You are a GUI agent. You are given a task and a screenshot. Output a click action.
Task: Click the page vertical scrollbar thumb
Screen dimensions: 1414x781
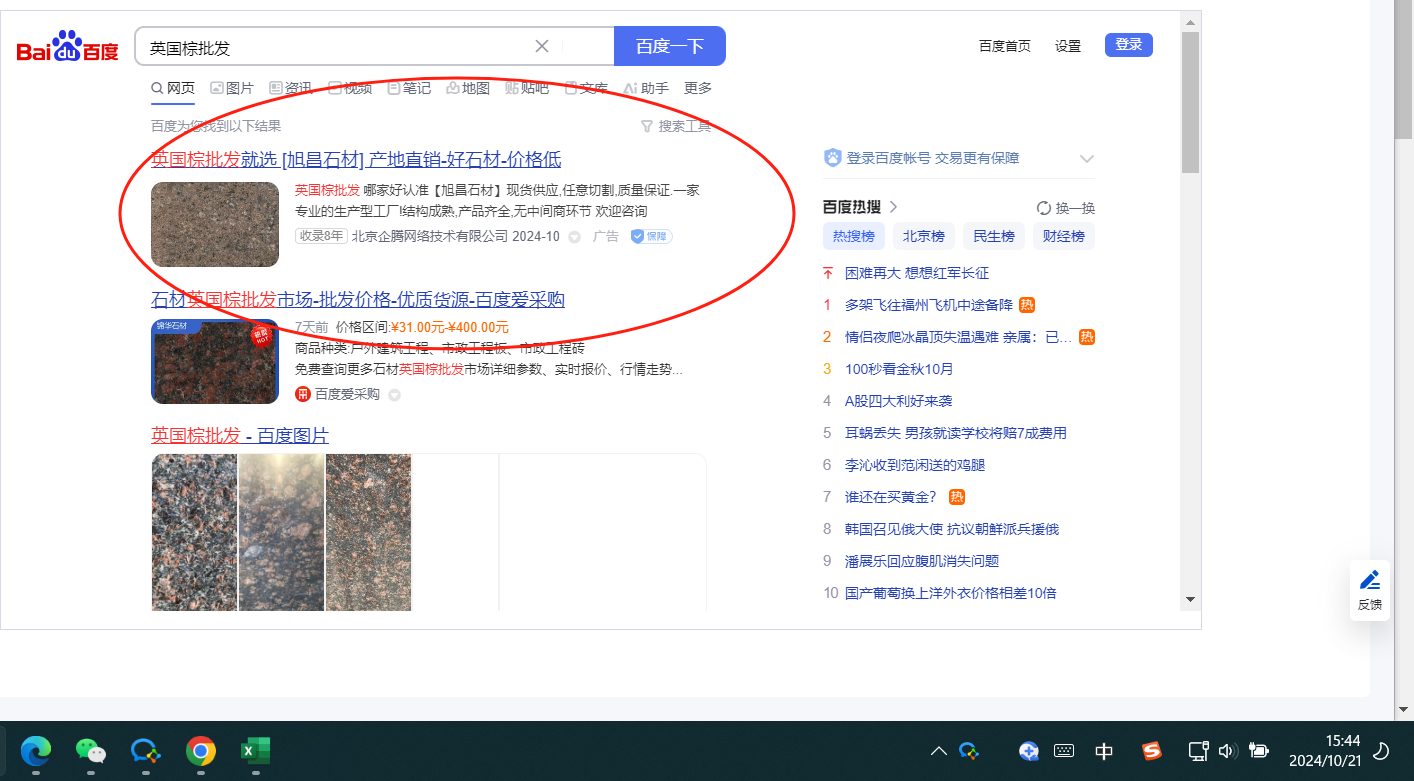click(1190, 100)
